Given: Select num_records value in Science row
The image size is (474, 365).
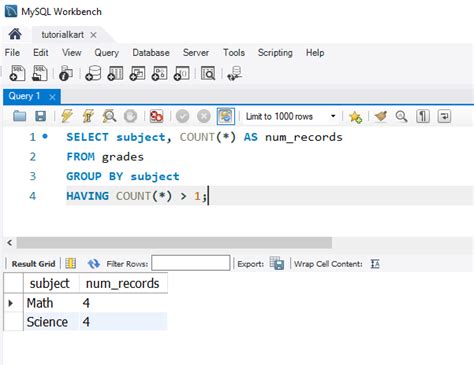Looking at the screenshot, I should click(123, 322).
